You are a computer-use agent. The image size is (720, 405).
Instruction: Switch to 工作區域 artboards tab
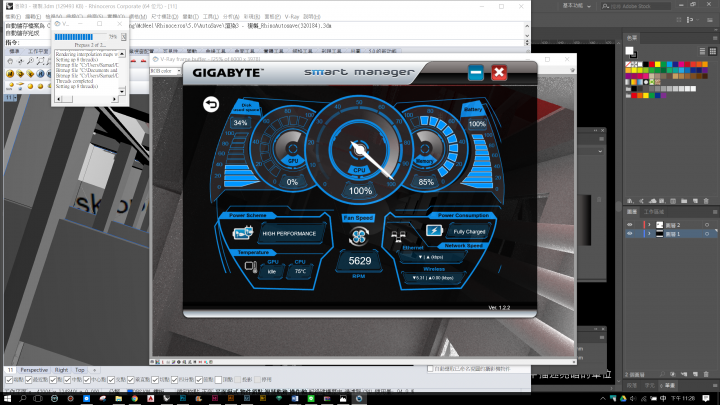[x=653, y=212]
